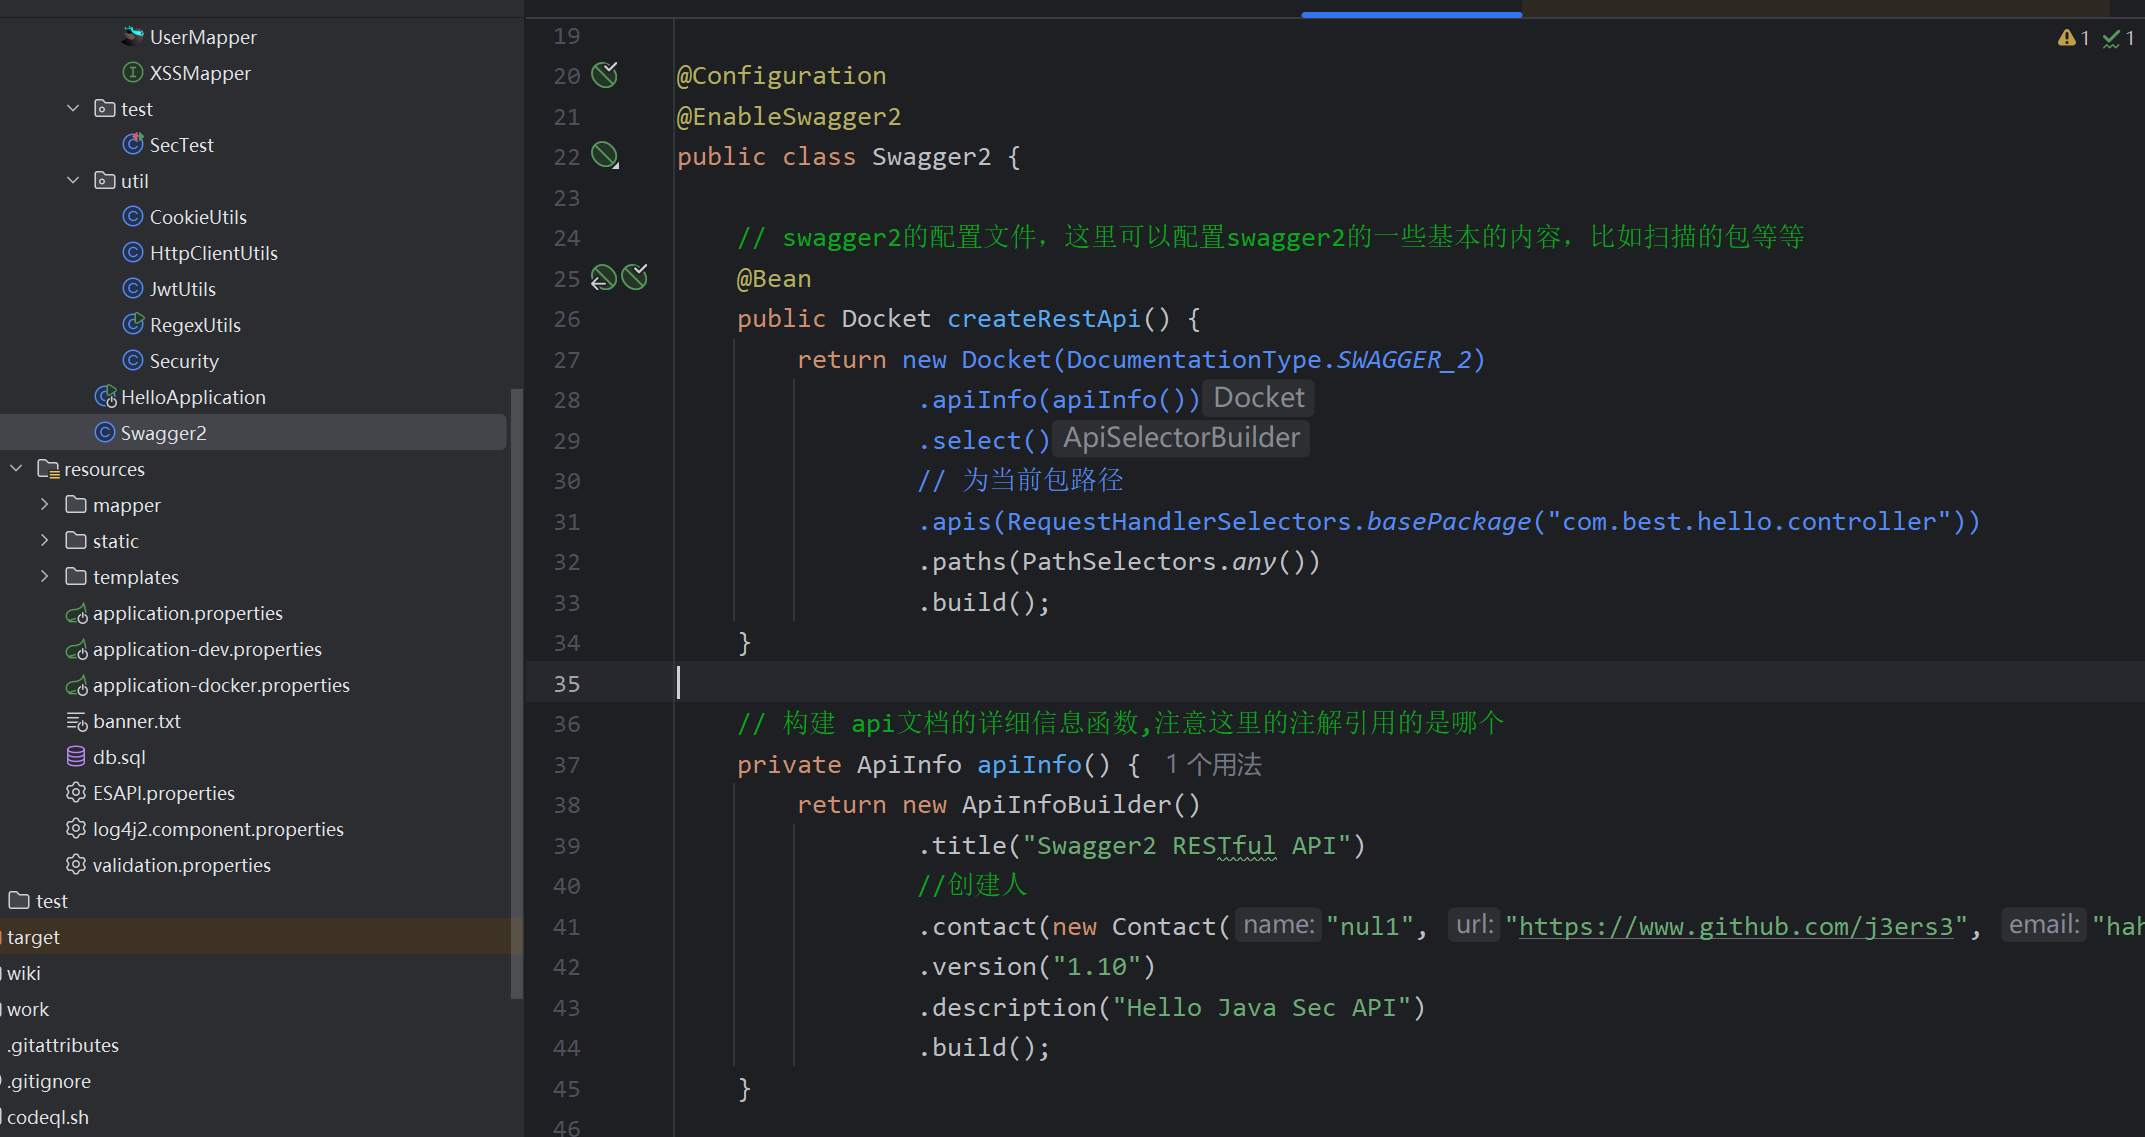Click the resources root folder icon

point(48,468)
